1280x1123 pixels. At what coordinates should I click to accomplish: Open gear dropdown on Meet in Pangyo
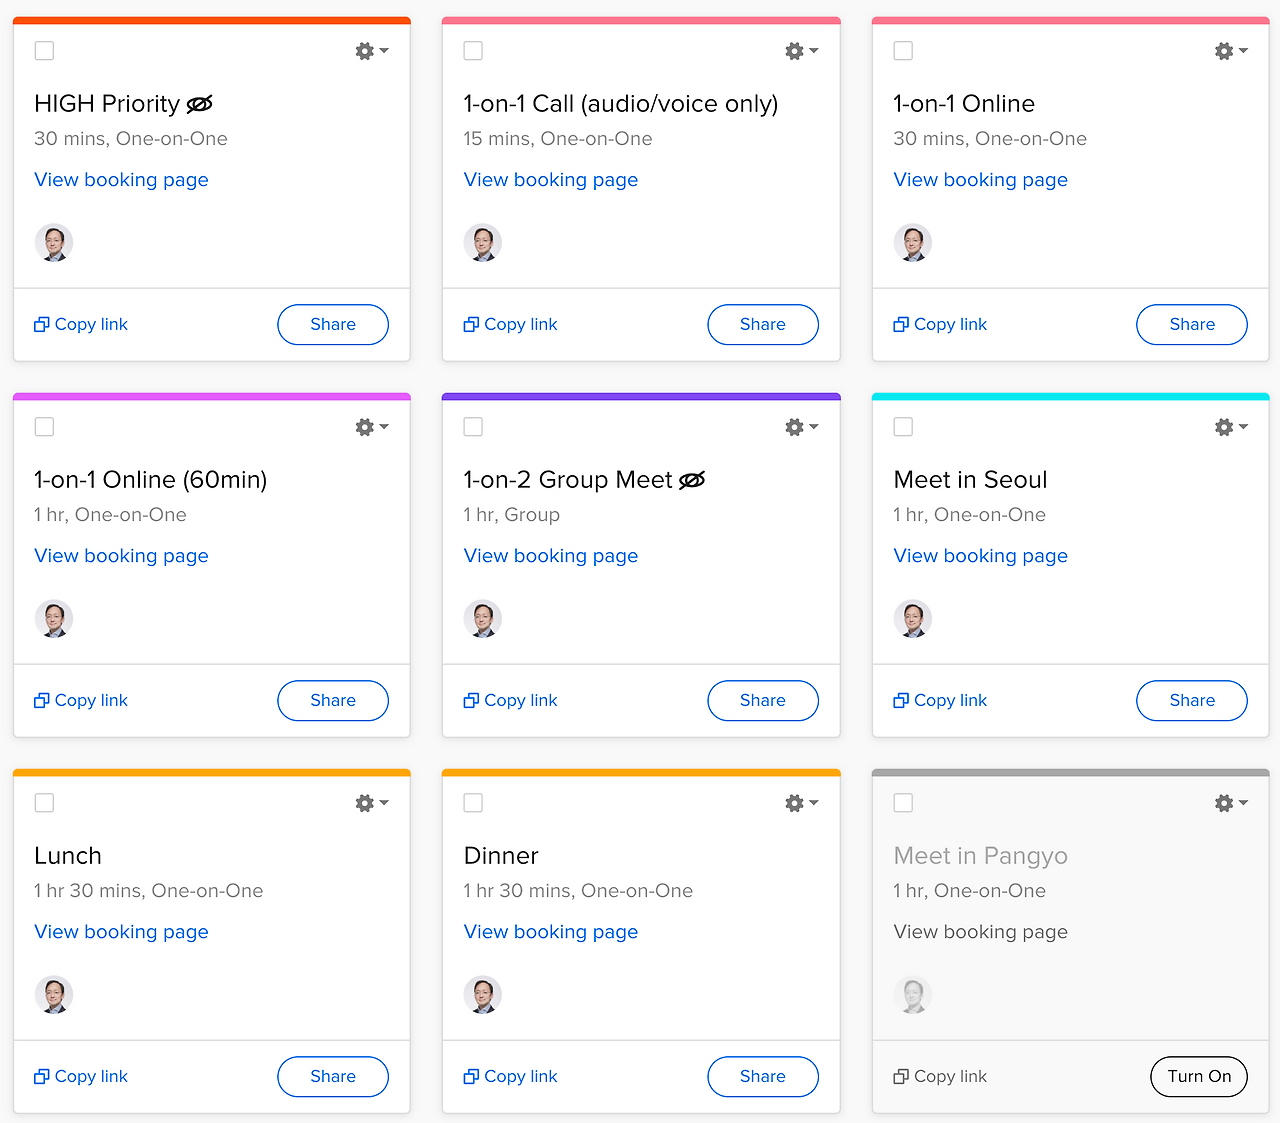1230,803
